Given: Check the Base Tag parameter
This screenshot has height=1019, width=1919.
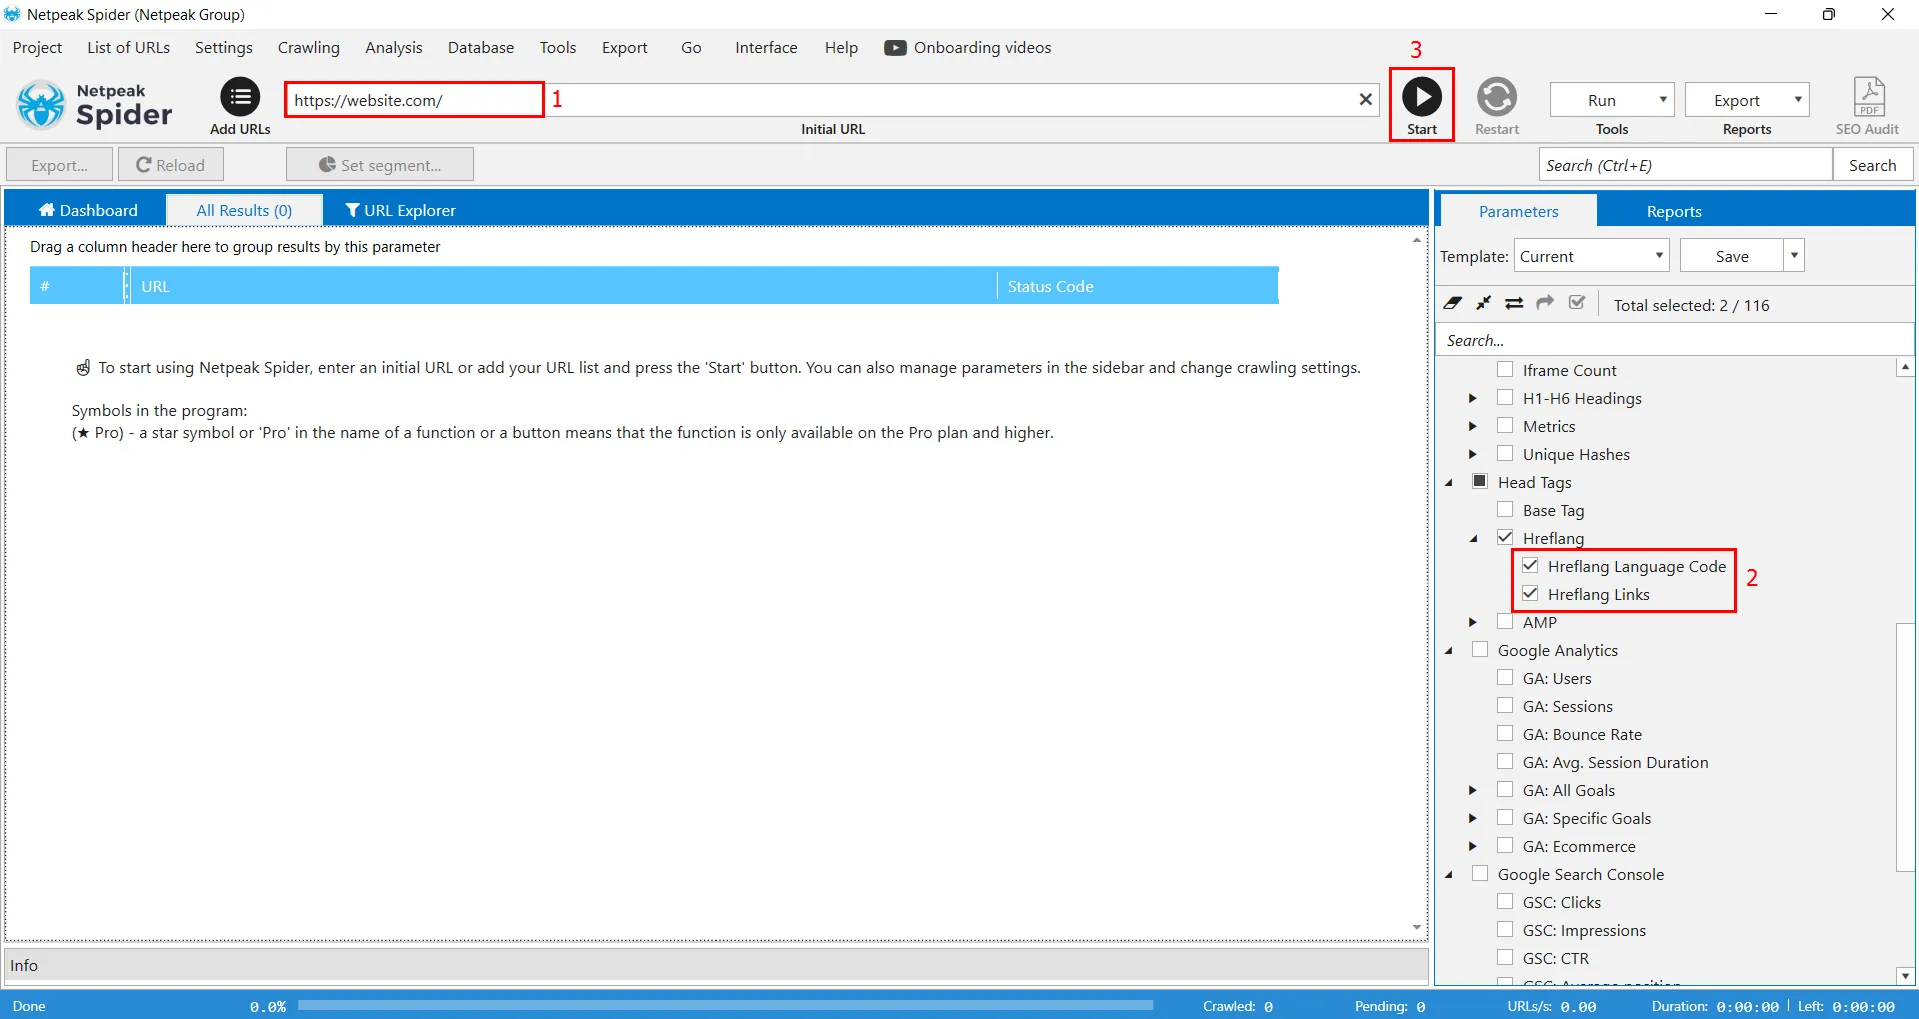Looking at the screenshot, I should point(1504,509).
